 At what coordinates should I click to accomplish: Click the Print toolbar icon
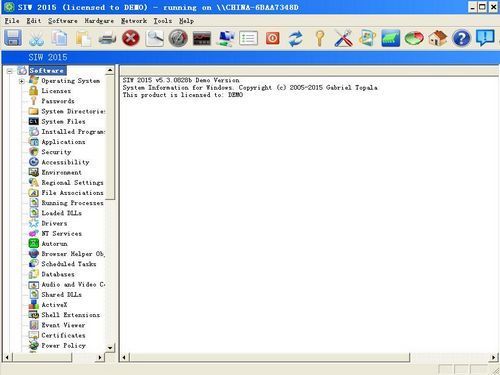(x=107, y=38)
